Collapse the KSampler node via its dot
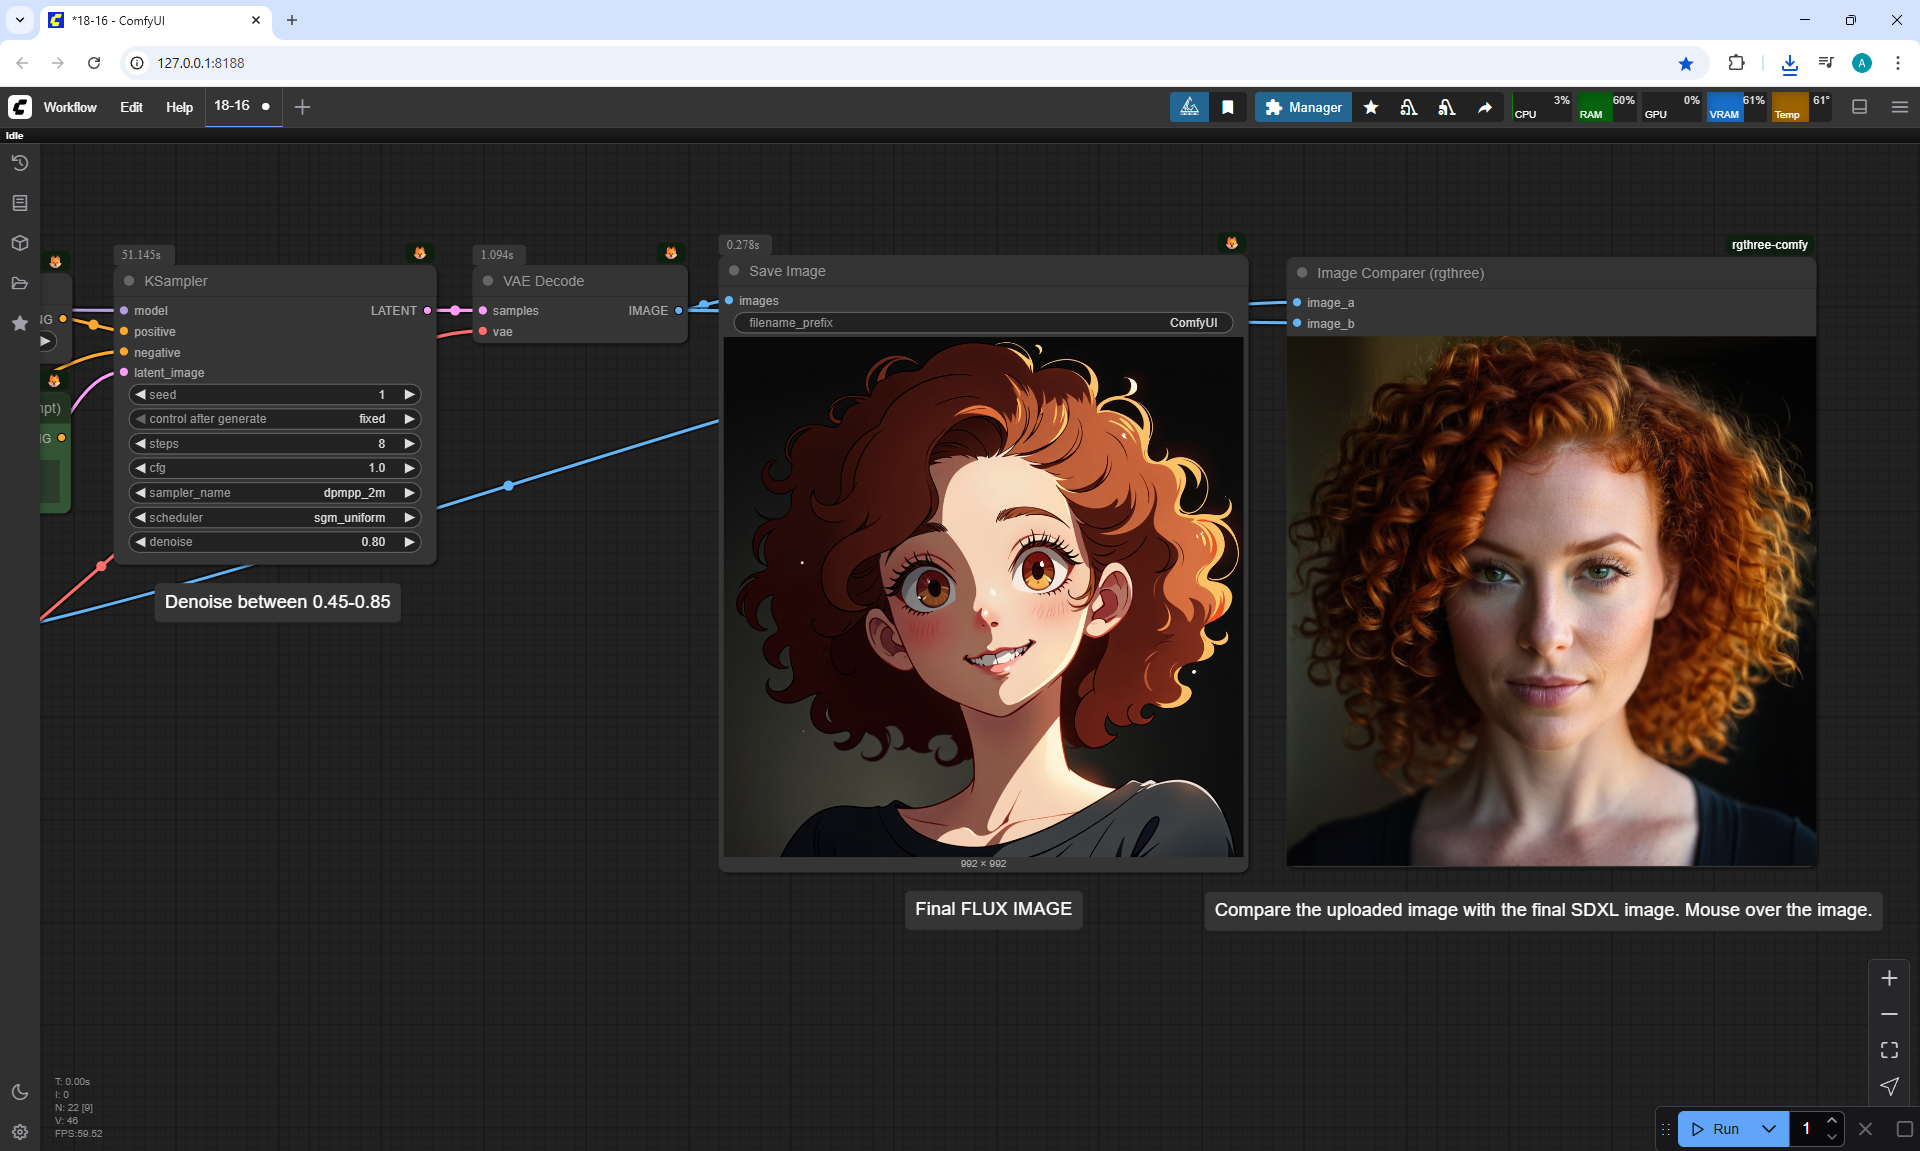The image size is (1920, 1151). [x=129, y=281]
